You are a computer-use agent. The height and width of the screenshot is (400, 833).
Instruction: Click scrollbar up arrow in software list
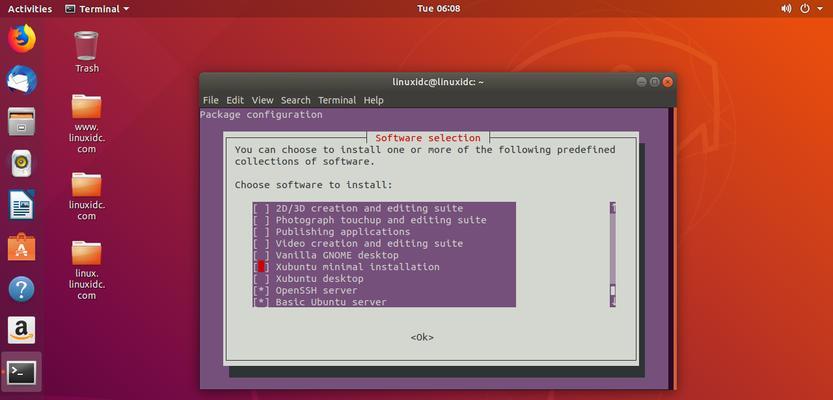[x=613, y=208]
